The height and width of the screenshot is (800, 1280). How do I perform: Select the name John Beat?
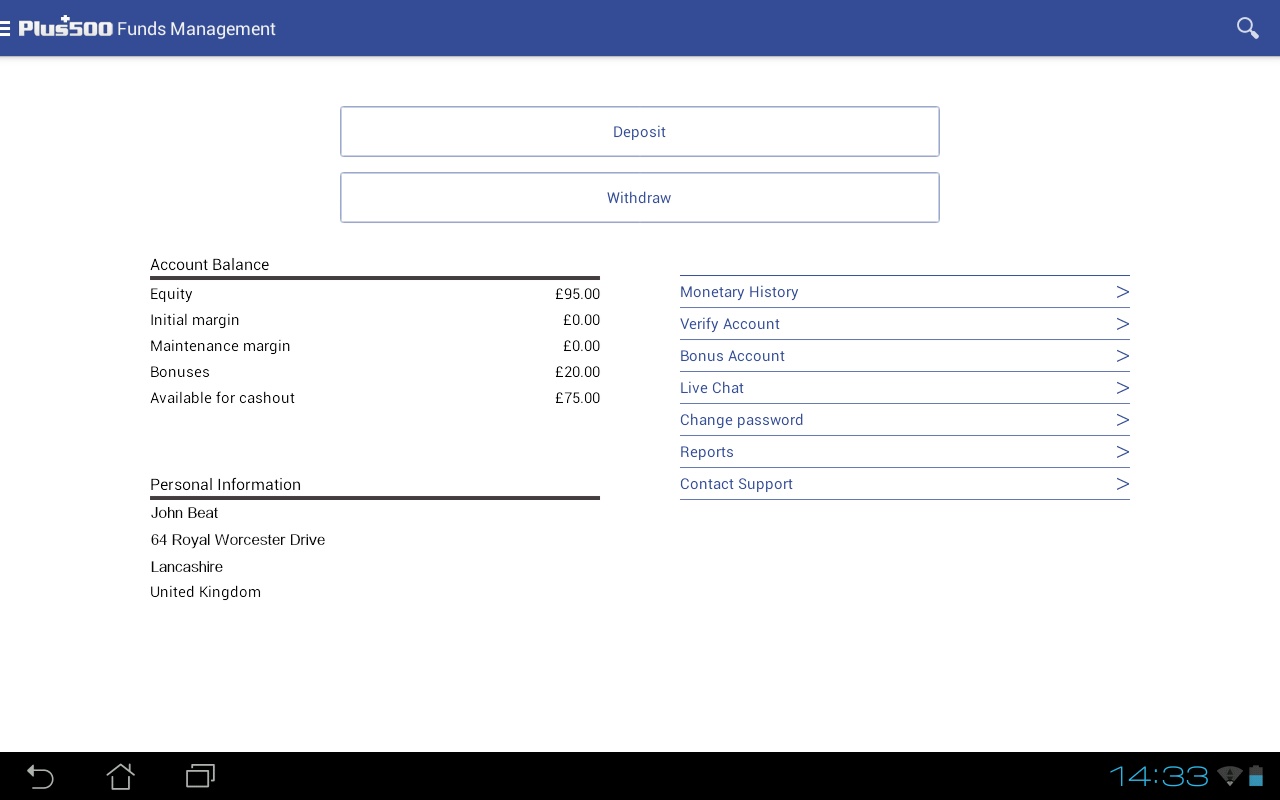(184, 513)
